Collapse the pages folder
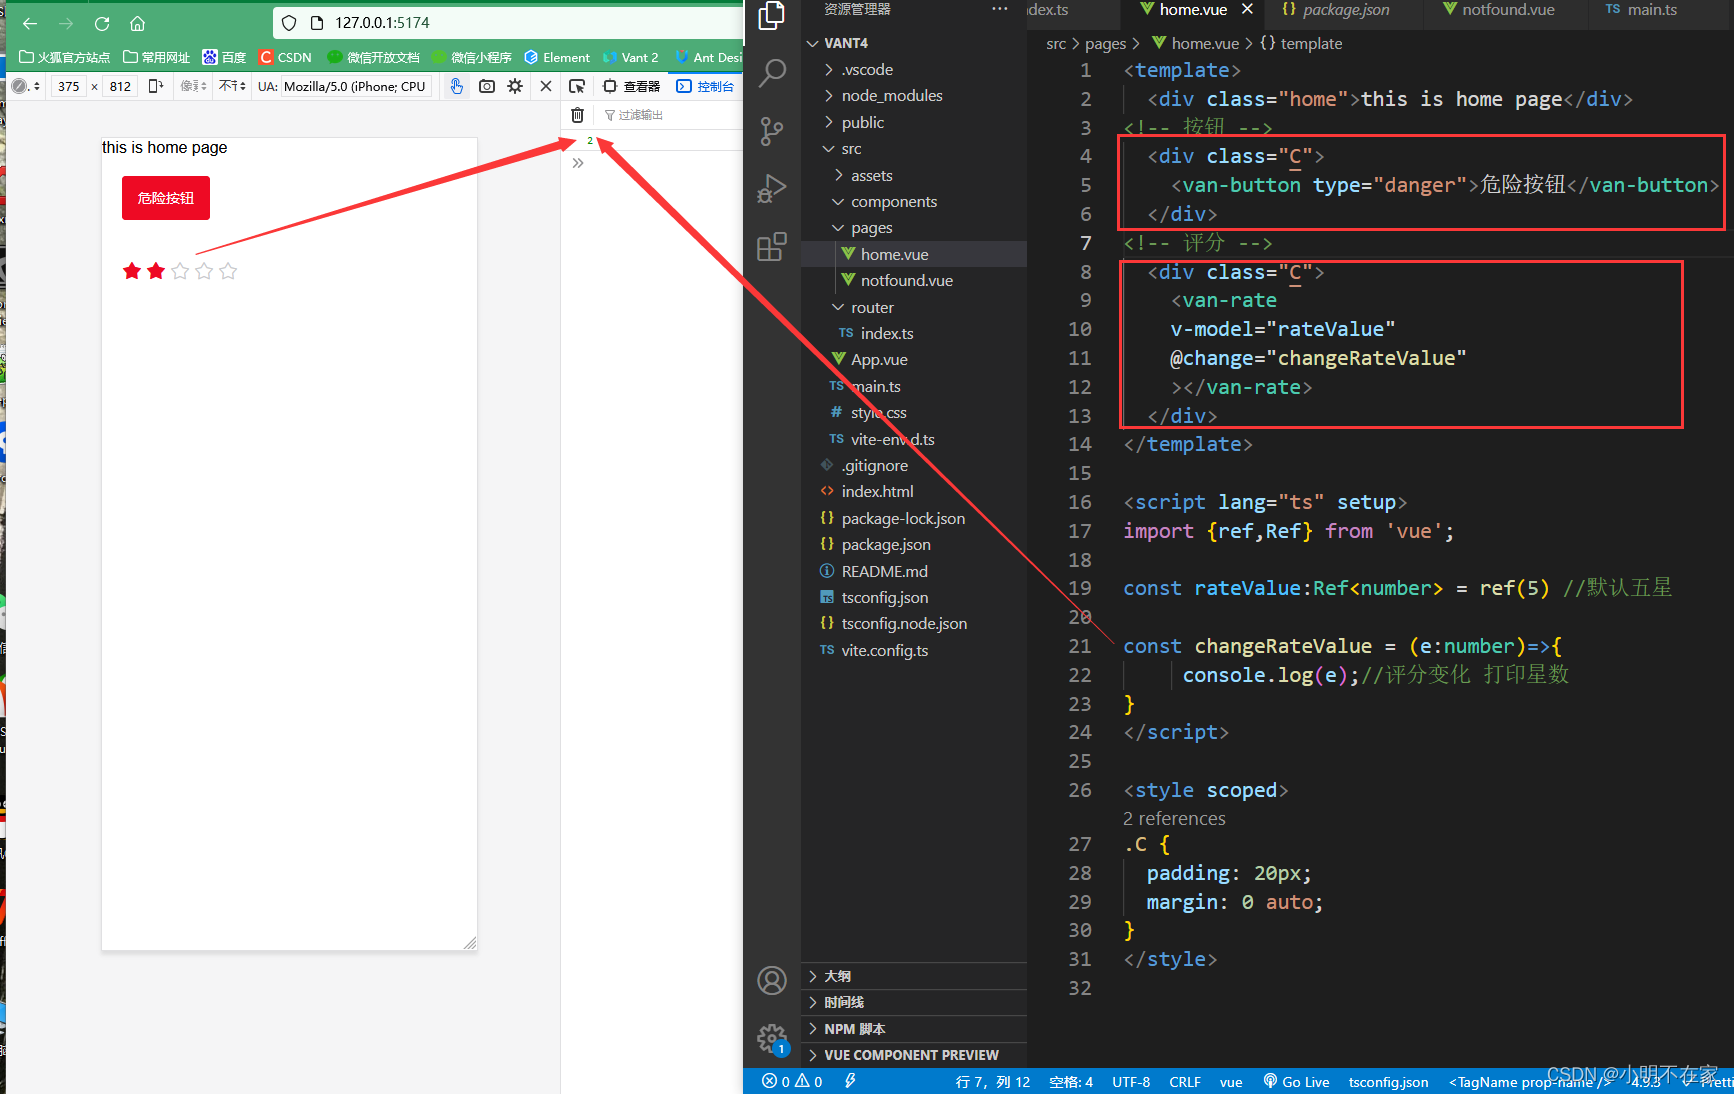Screen dimensions: 1734x1094 click(x=914, y=227)
